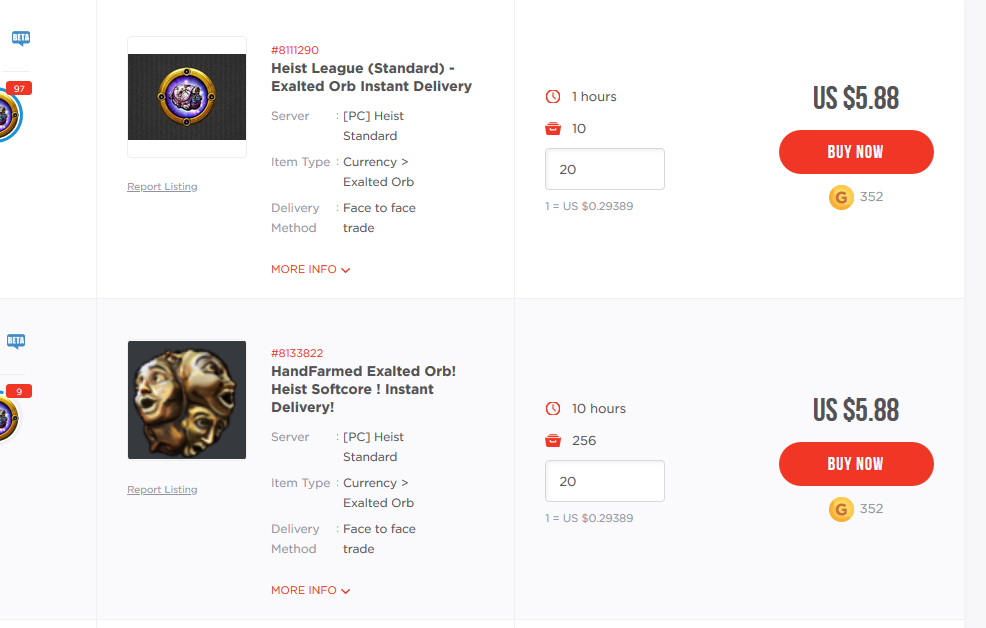Click the BETA chat icon in first listing
The height and width of the screenshot is (628, 986).
click(20, 38)
